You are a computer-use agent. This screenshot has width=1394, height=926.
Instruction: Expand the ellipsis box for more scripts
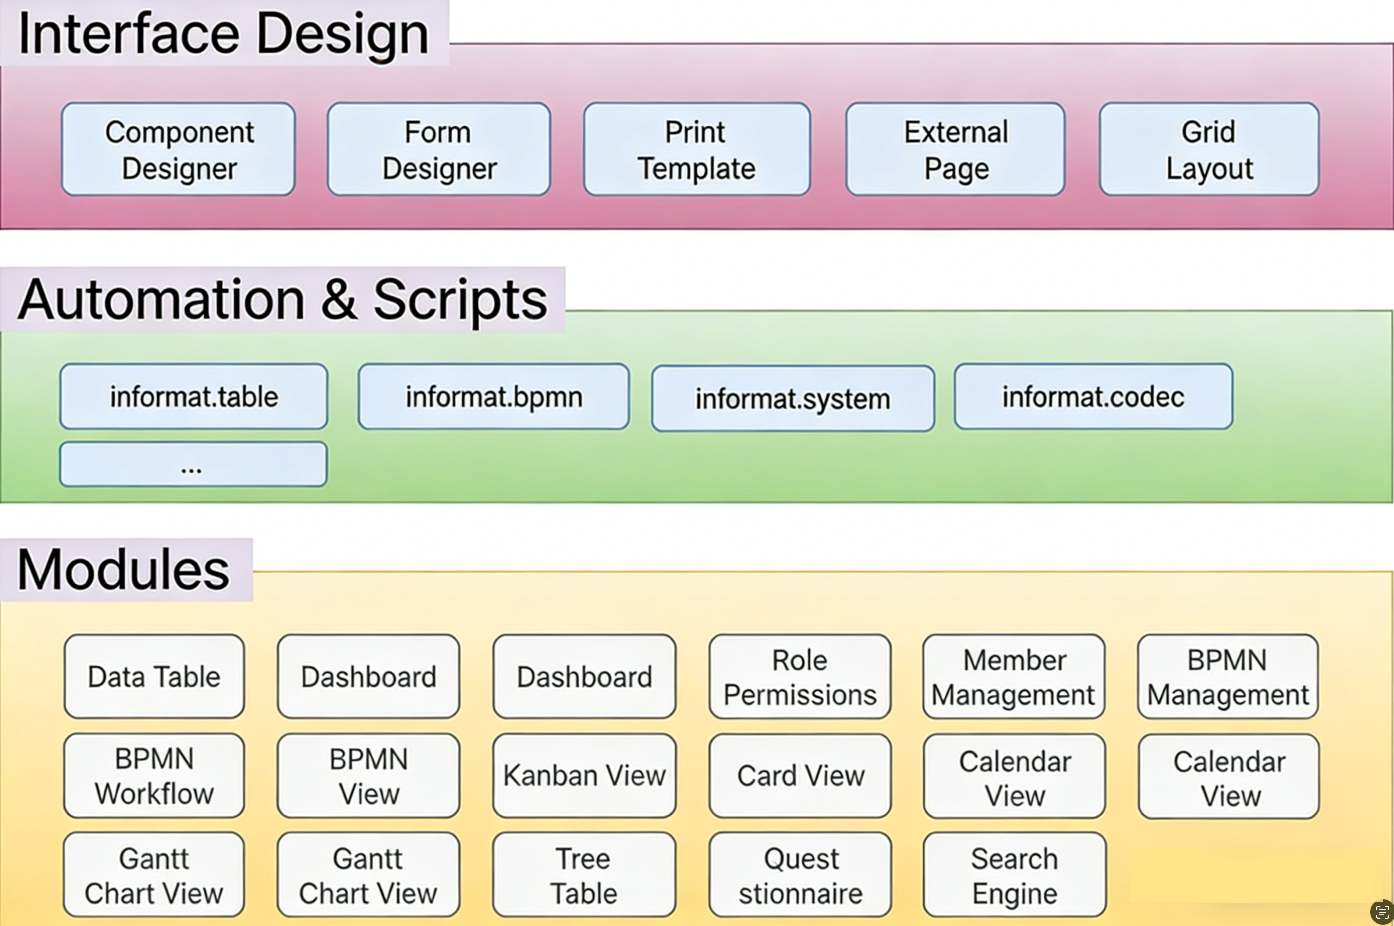coord(193,463)
